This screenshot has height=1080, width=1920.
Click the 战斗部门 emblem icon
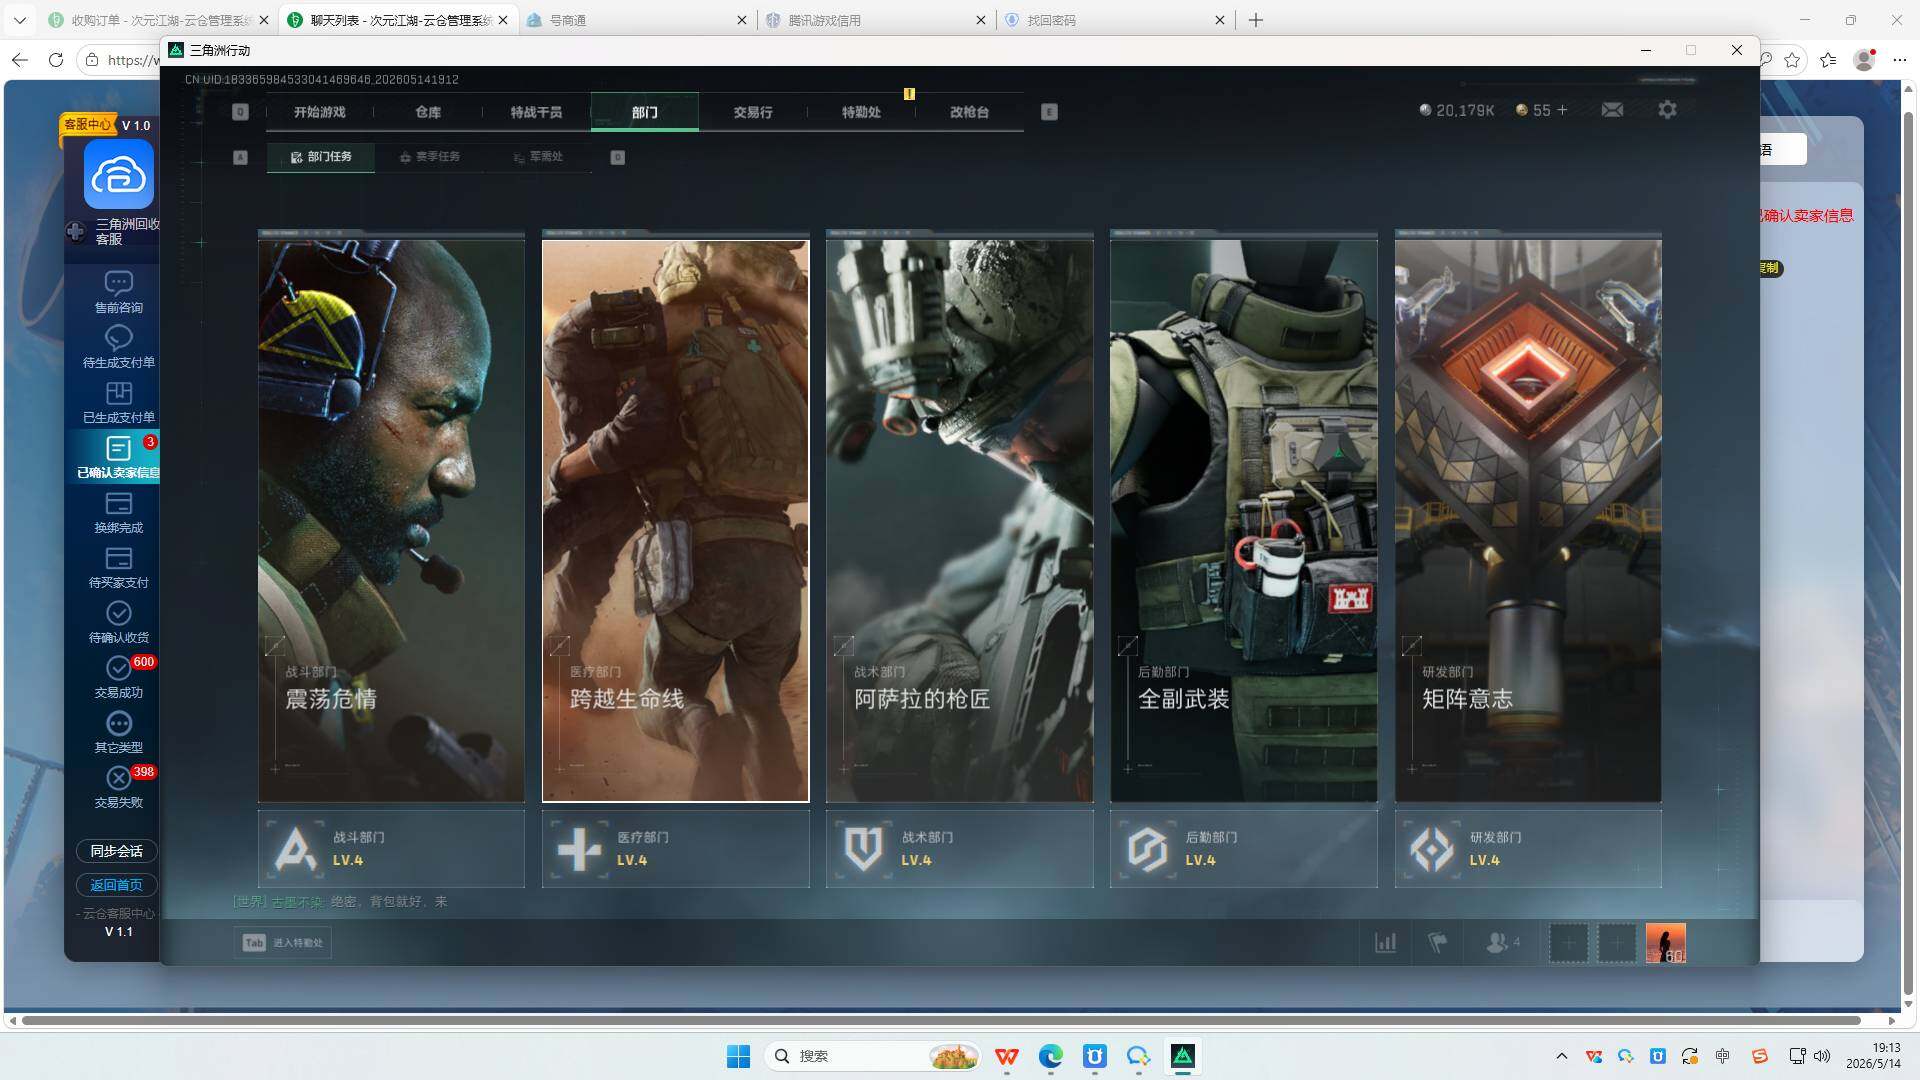point(295,849)
